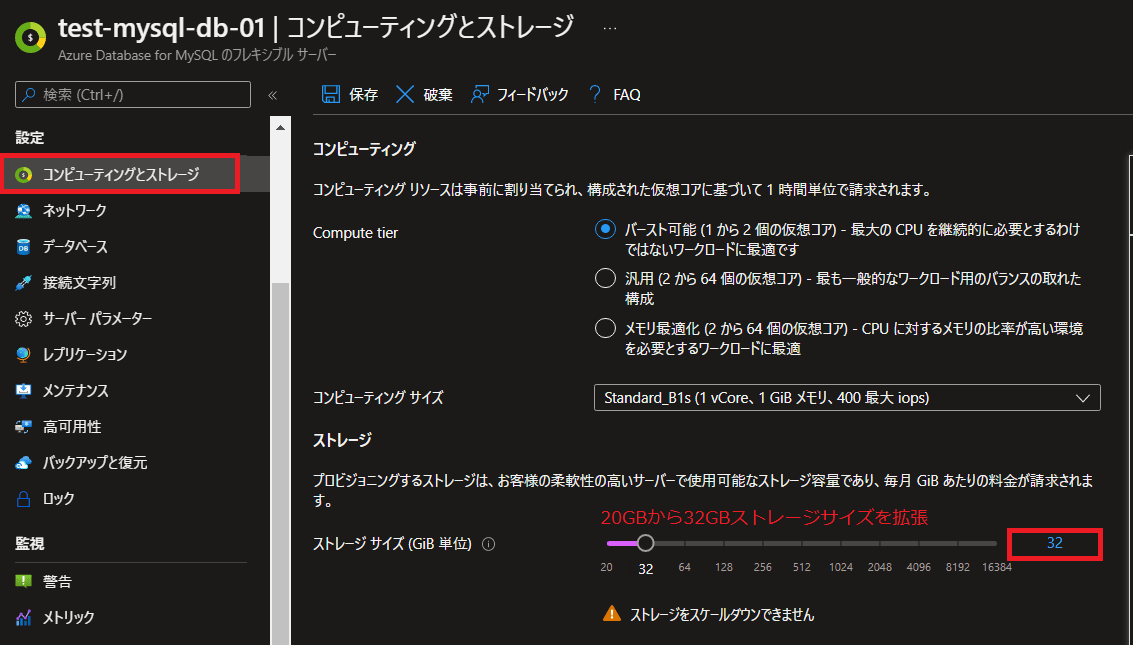The height and width of the screenshot is (645, 1133).
Task: Click the サーバー パラメーター gear icon
Action: [x=24, y=319]
